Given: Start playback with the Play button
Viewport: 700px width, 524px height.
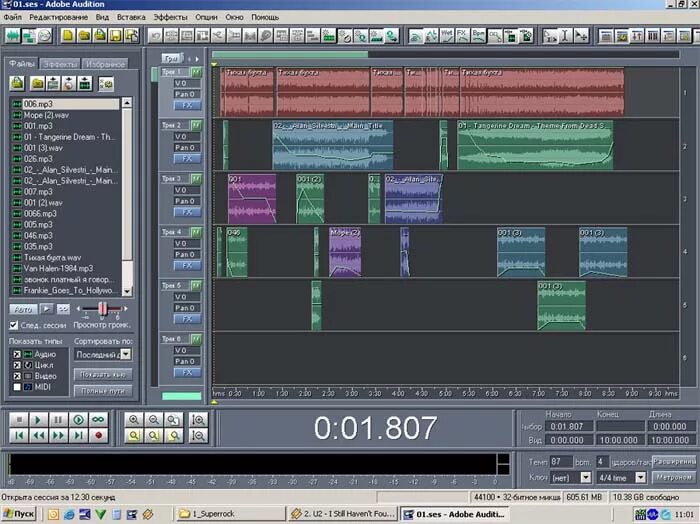Looking at the screenshot, I should (38, 420).
